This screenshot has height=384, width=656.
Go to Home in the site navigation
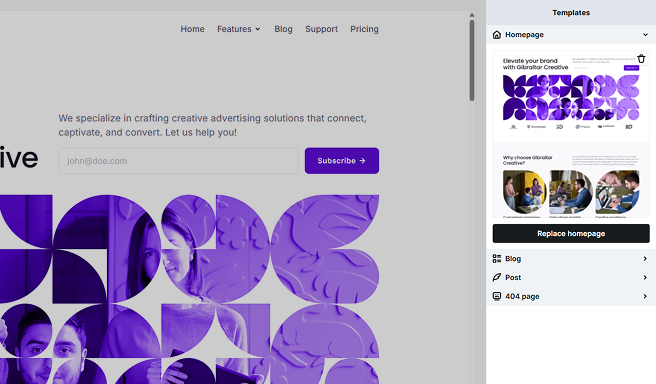(192, 29)
